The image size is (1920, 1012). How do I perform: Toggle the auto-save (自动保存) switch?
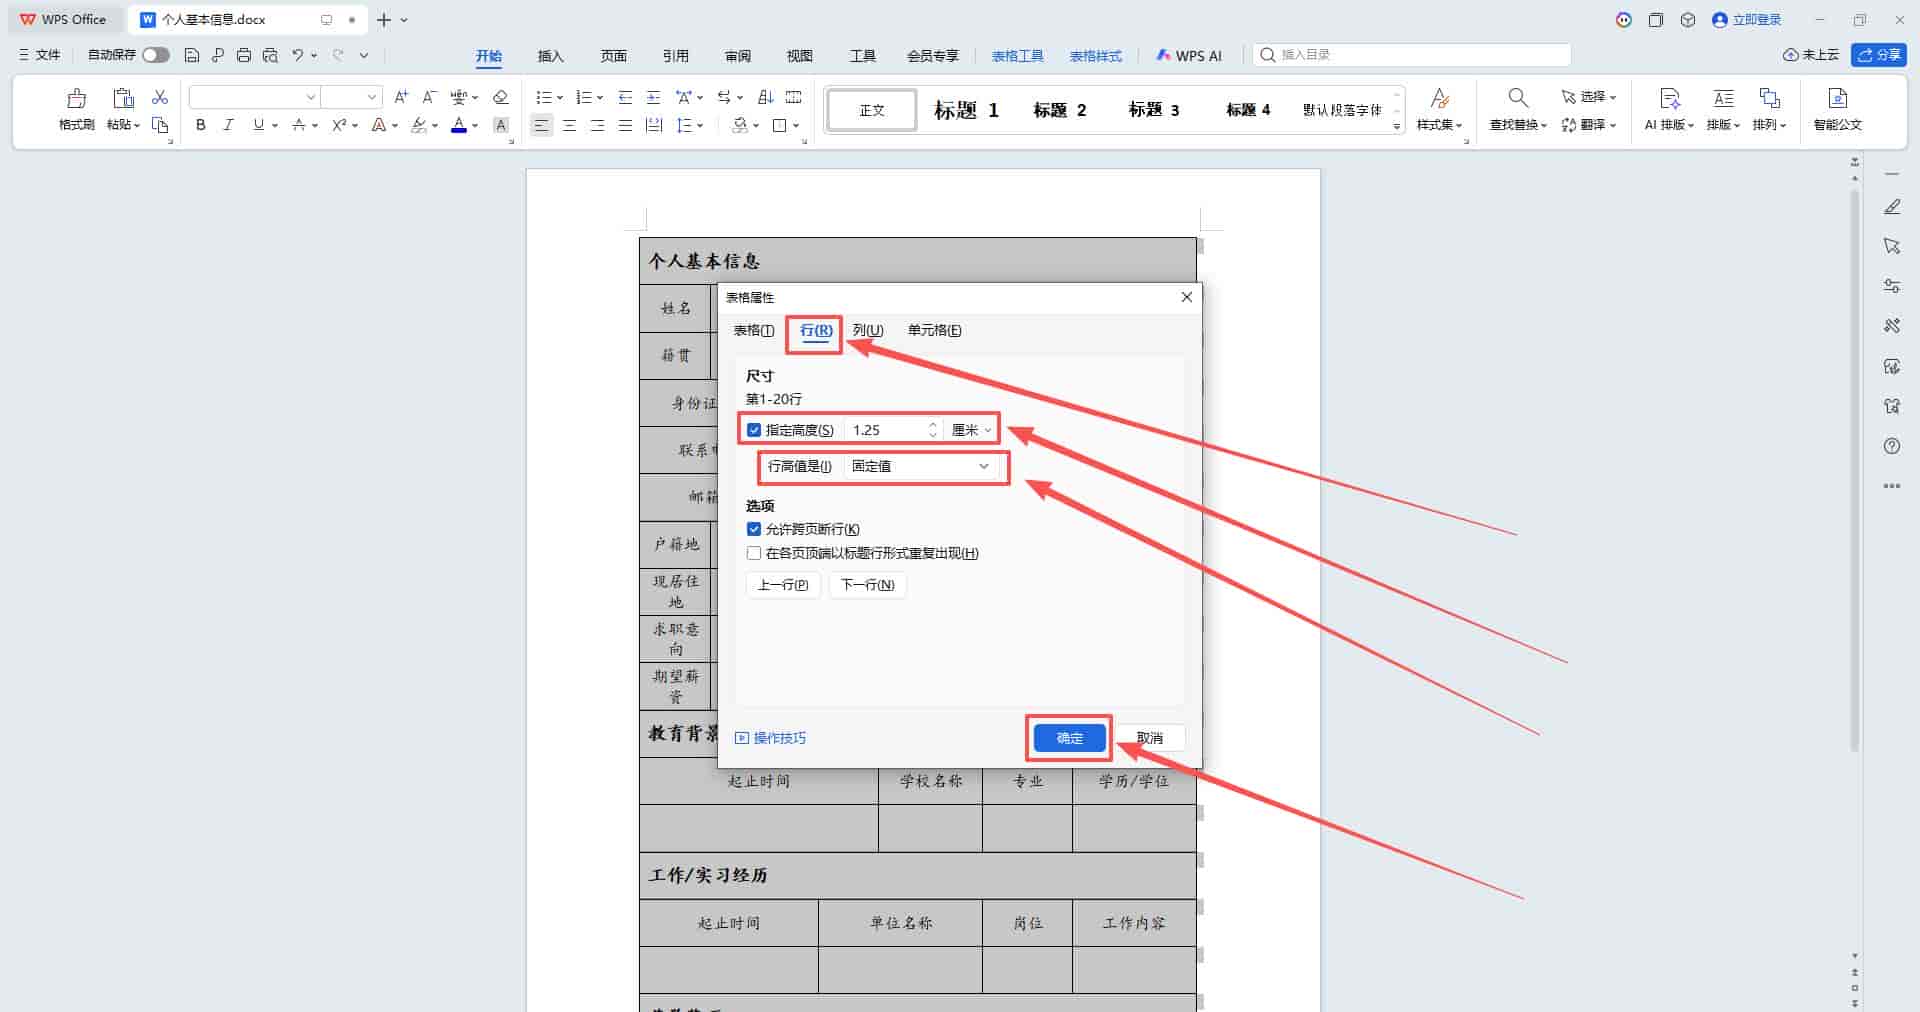pyautogui.click(x=156, y=55)
